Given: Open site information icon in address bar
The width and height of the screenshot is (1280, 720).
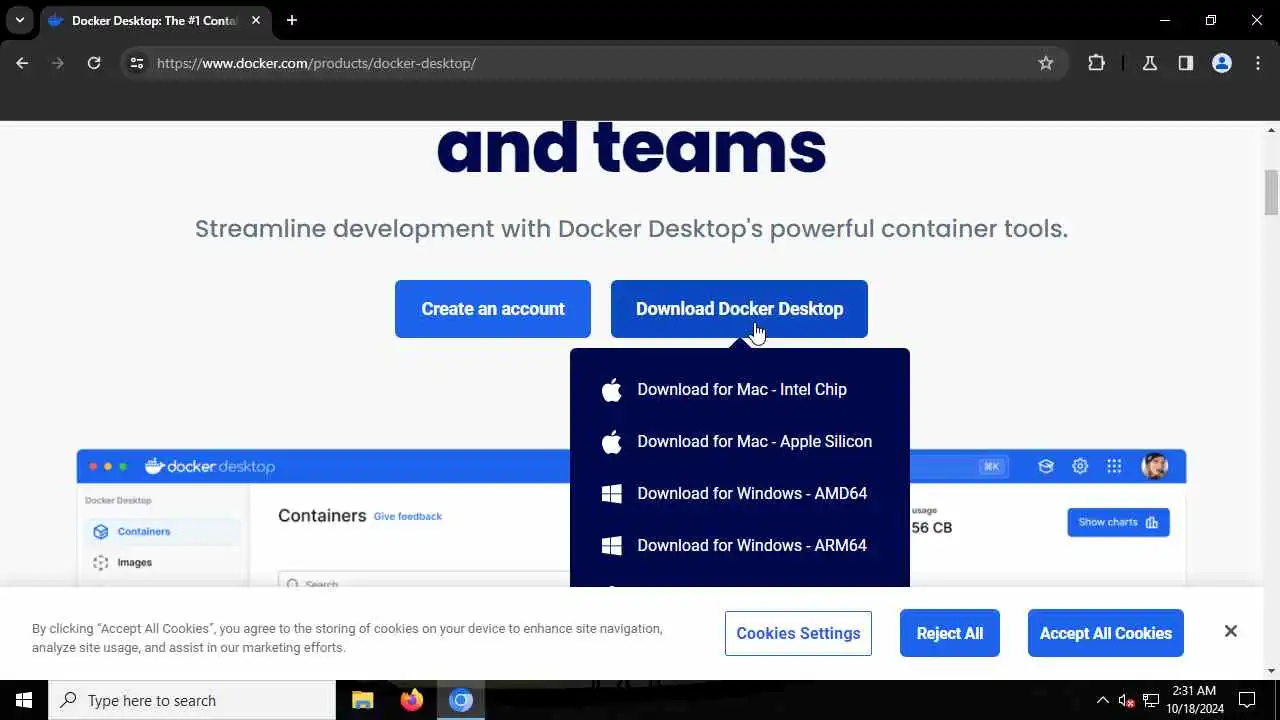Looking at the screenshot, I should point(137,63).
